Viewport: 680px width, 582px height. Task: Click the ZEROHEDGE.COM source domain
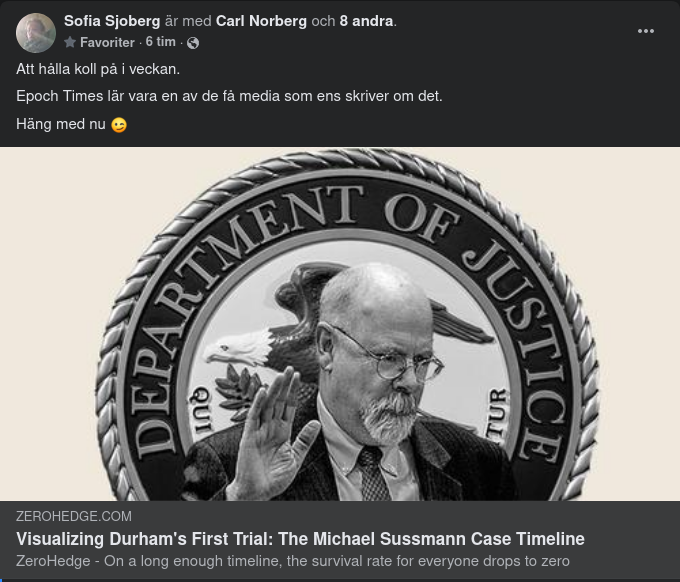(74, 516)
